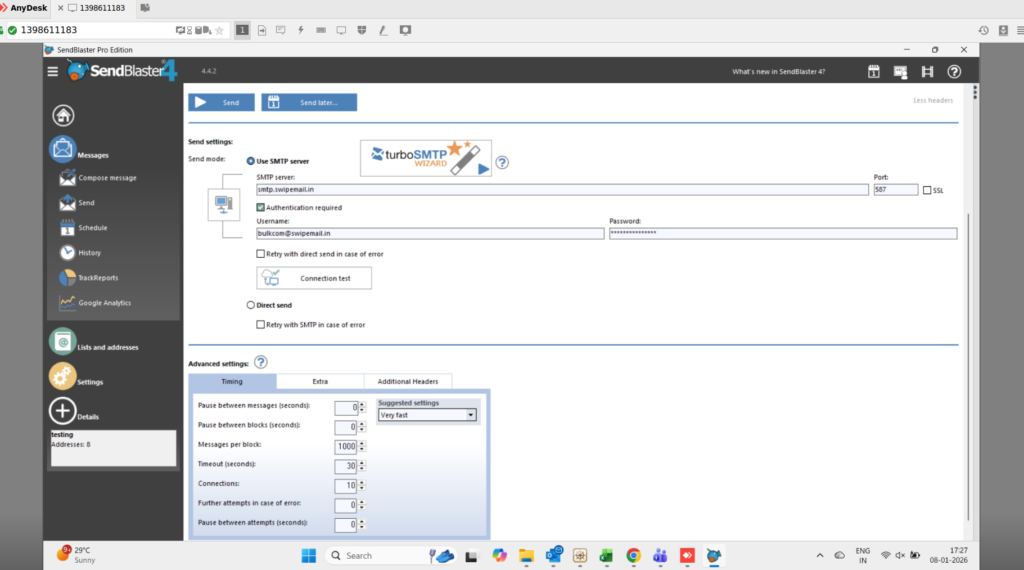Increase Messages per block with stepper
The image size is (1024, 570).
(x=362, y=443)
